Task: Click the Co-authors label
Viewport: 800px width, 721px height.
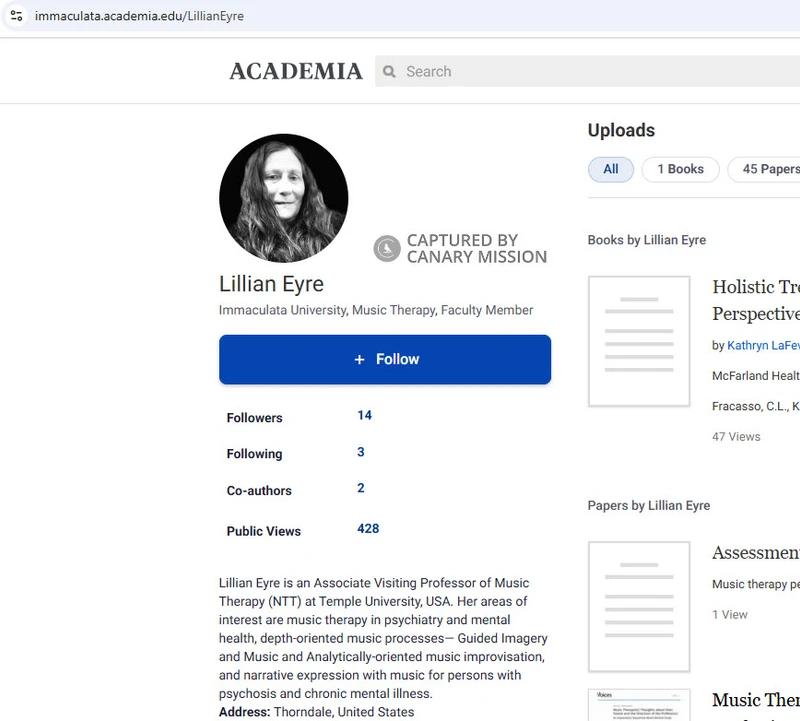Action: (259, 491)
